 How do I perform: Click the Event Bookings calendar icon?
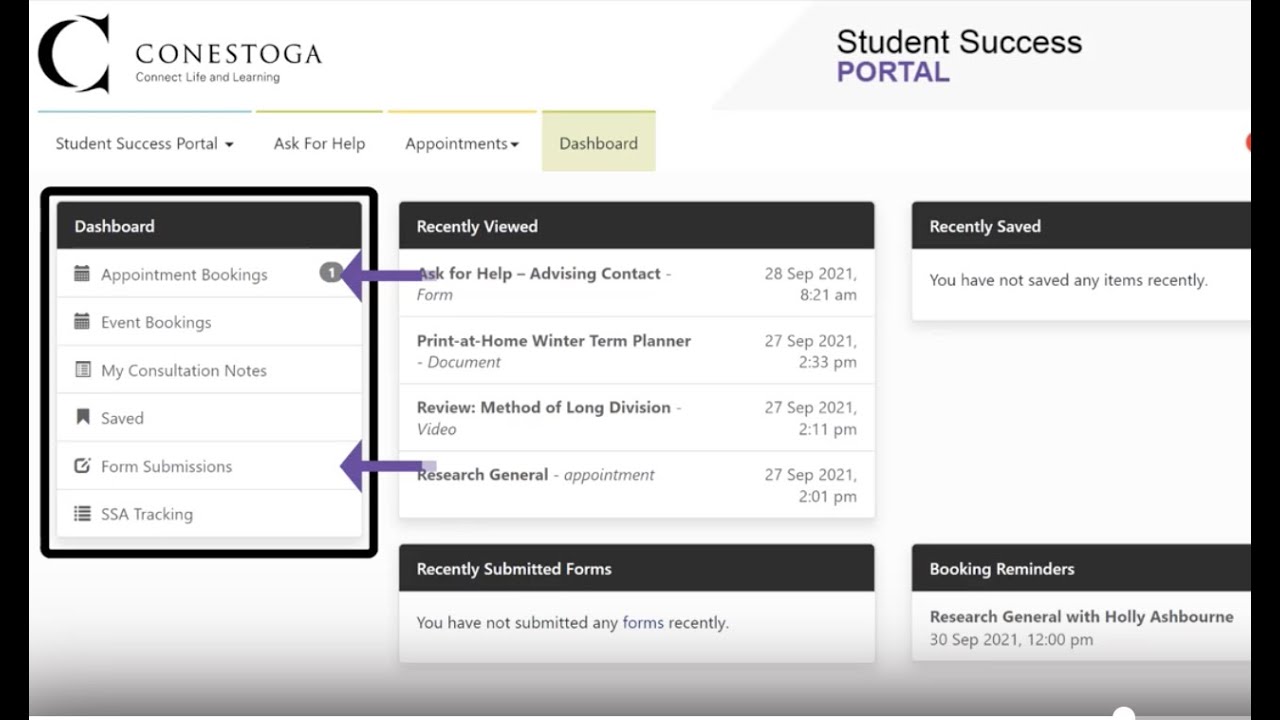82,322
